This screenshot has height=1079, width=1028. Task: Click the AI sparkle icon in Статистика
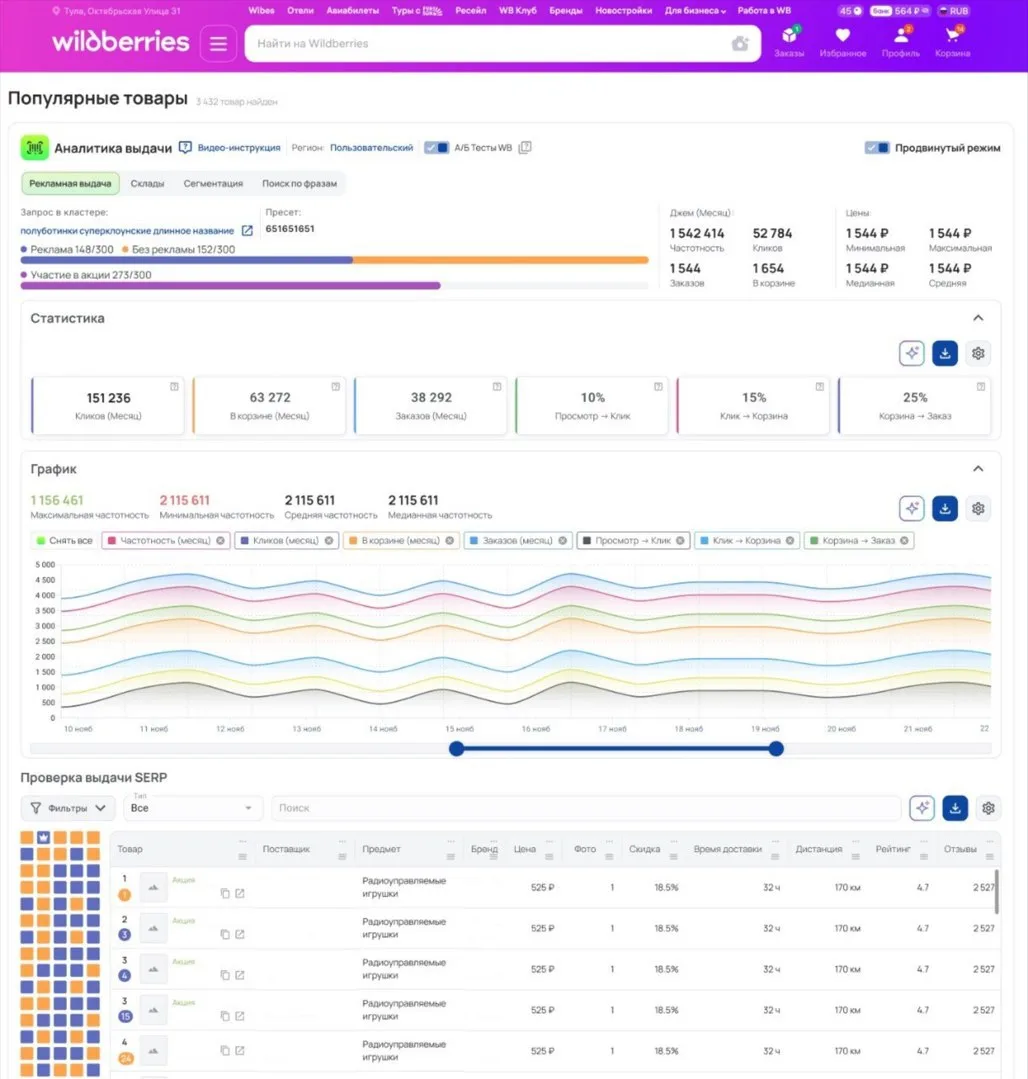click(x=912, y=353)
